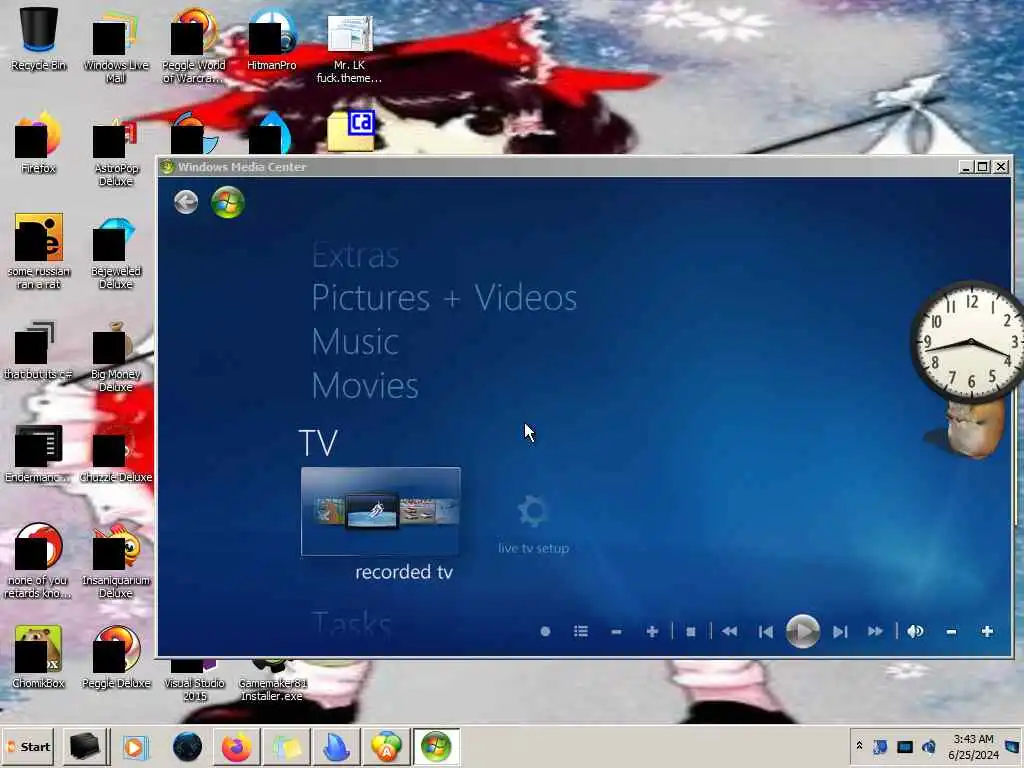Select the 'that but its c#' desktop icon
1024x768 pixels.
(x=38, y=351)
